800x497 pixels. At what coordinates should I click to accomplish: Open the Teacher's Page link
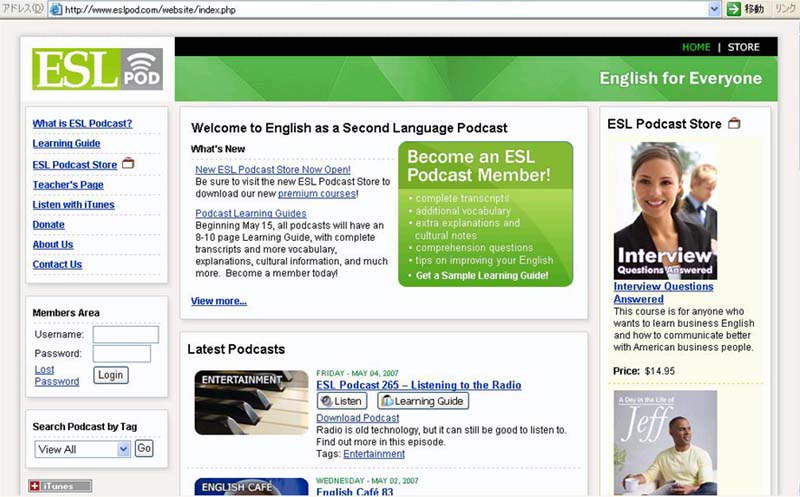[68, 185]
